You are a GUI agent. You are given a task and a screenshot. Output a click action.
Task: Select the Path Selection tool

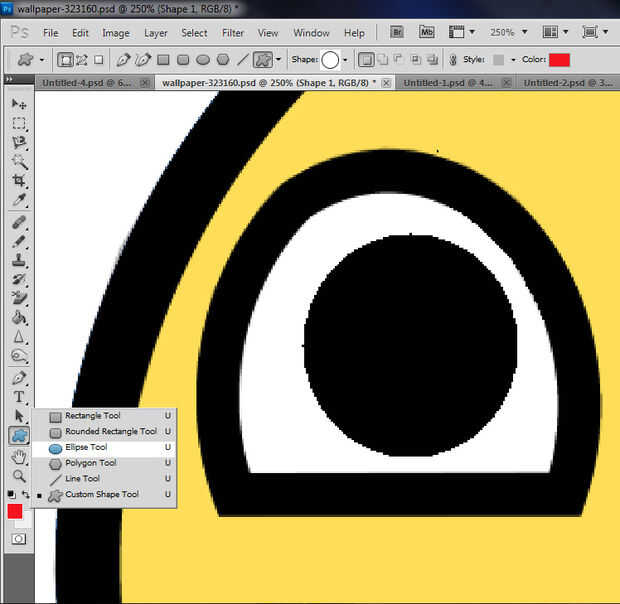coord(19,416)
